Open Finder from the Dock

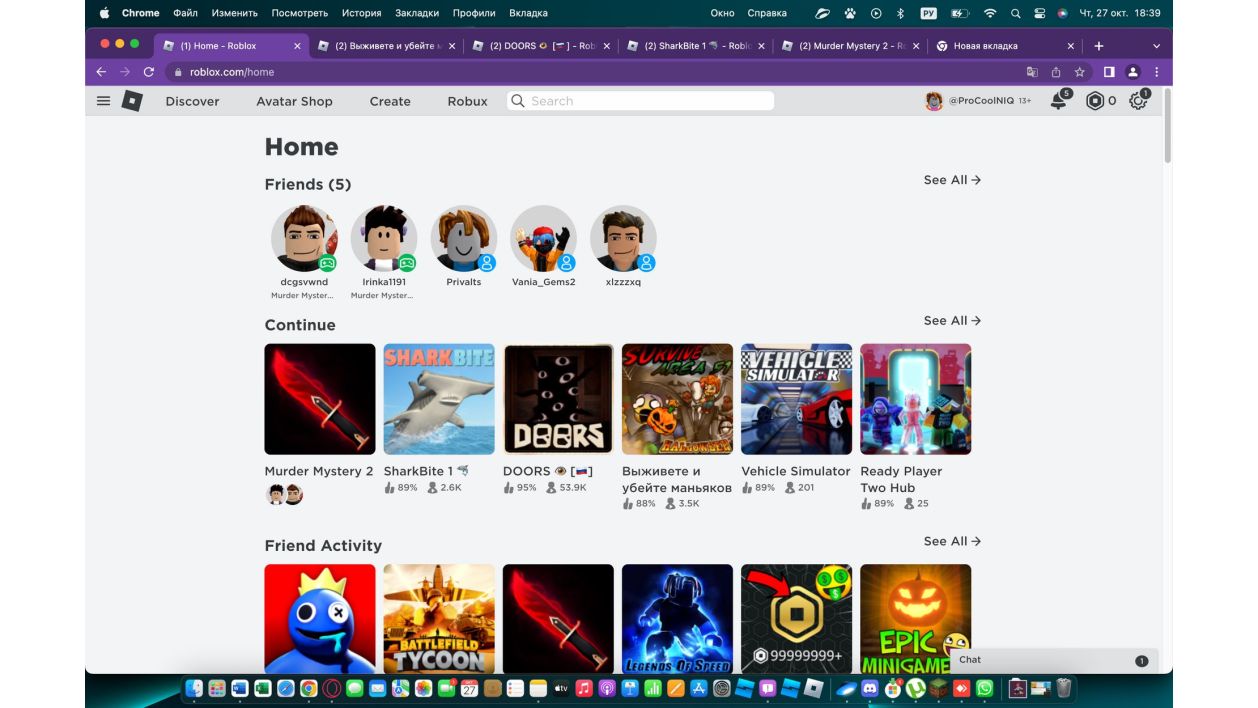[194, 688]
